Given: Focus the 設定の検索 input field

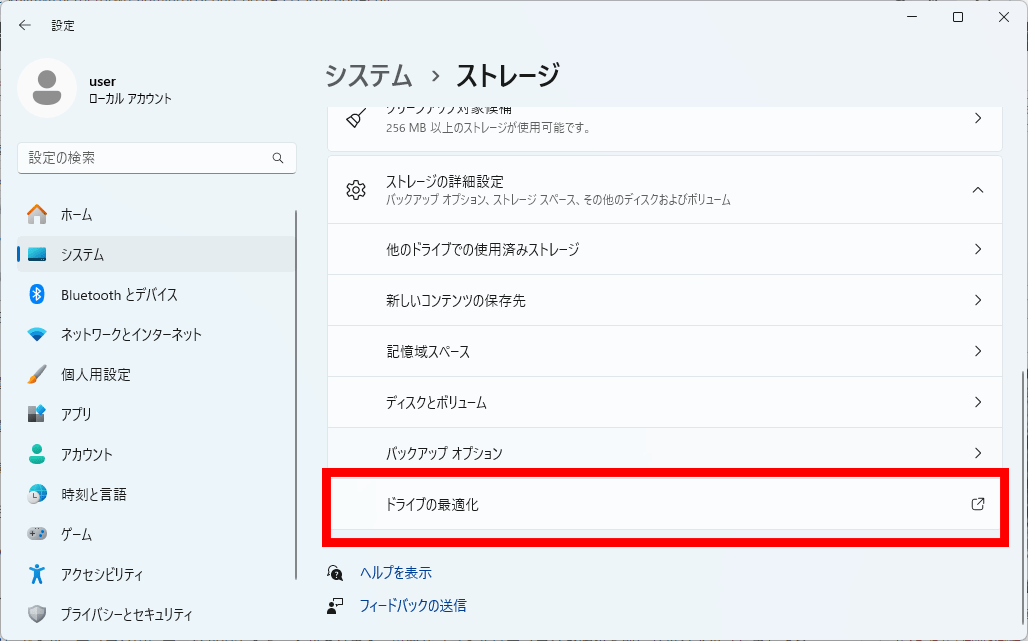Looking at the screenshot, I should 145,158.
